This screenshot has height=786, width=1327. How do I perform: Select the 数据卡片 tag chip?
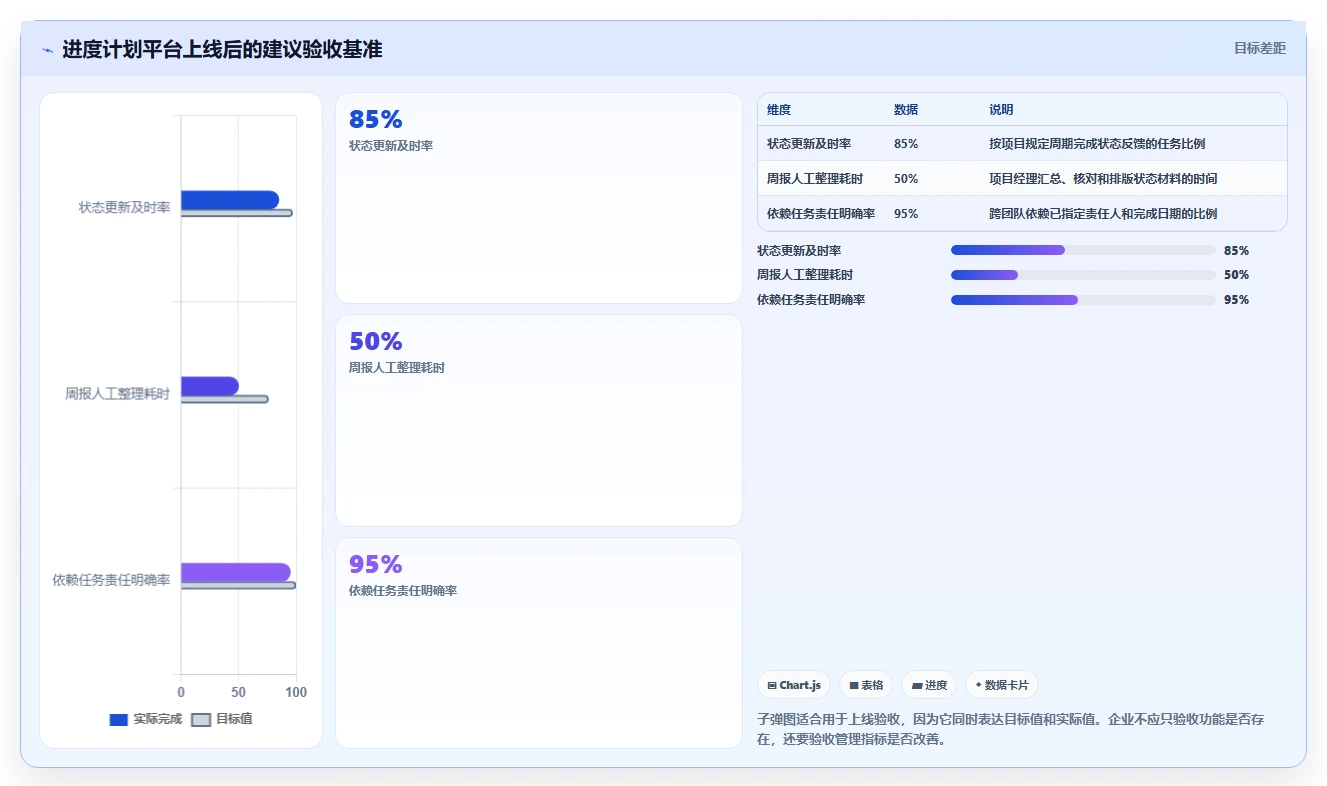[x=1002, y=685]
